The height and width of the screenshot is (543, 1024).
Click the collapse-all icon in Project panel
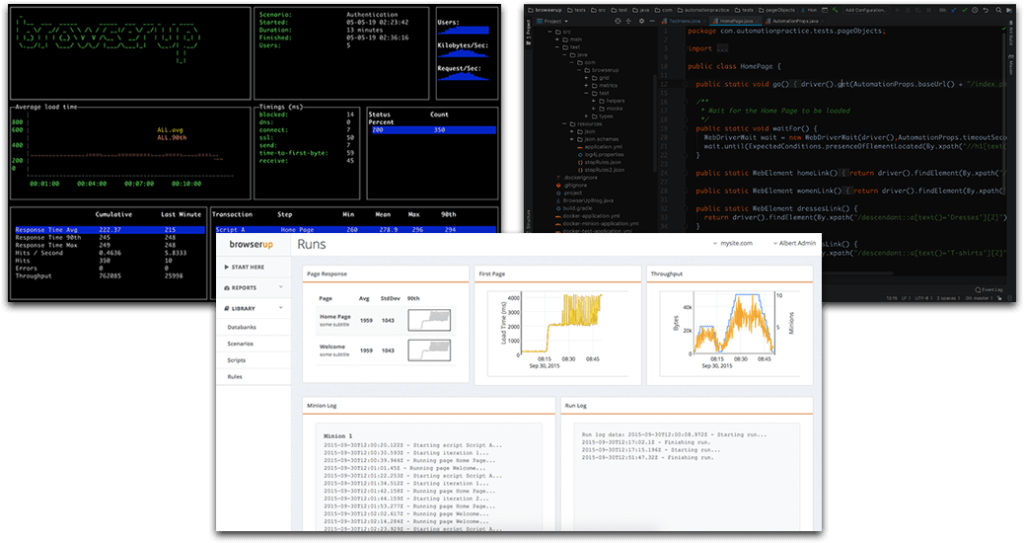pyautogui.click(x=628, y=21)
